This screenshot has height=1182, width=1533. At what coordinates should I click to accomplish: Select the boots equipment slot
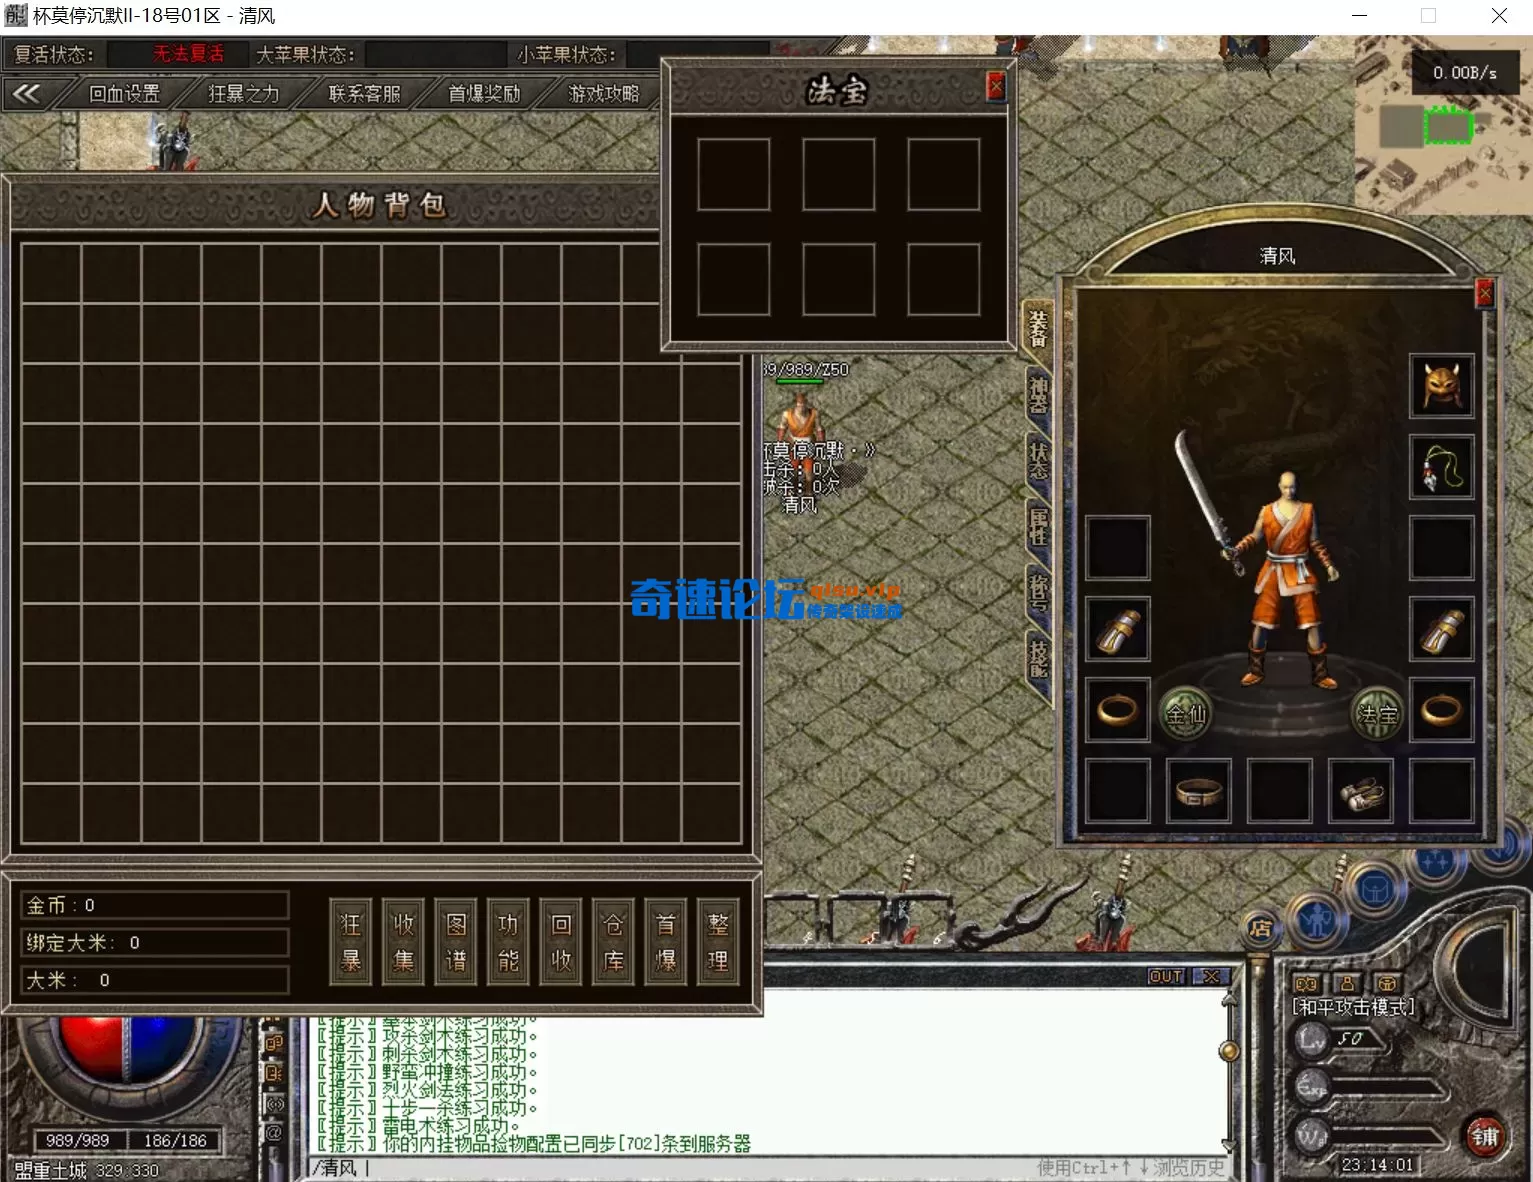coord(1360,791)
